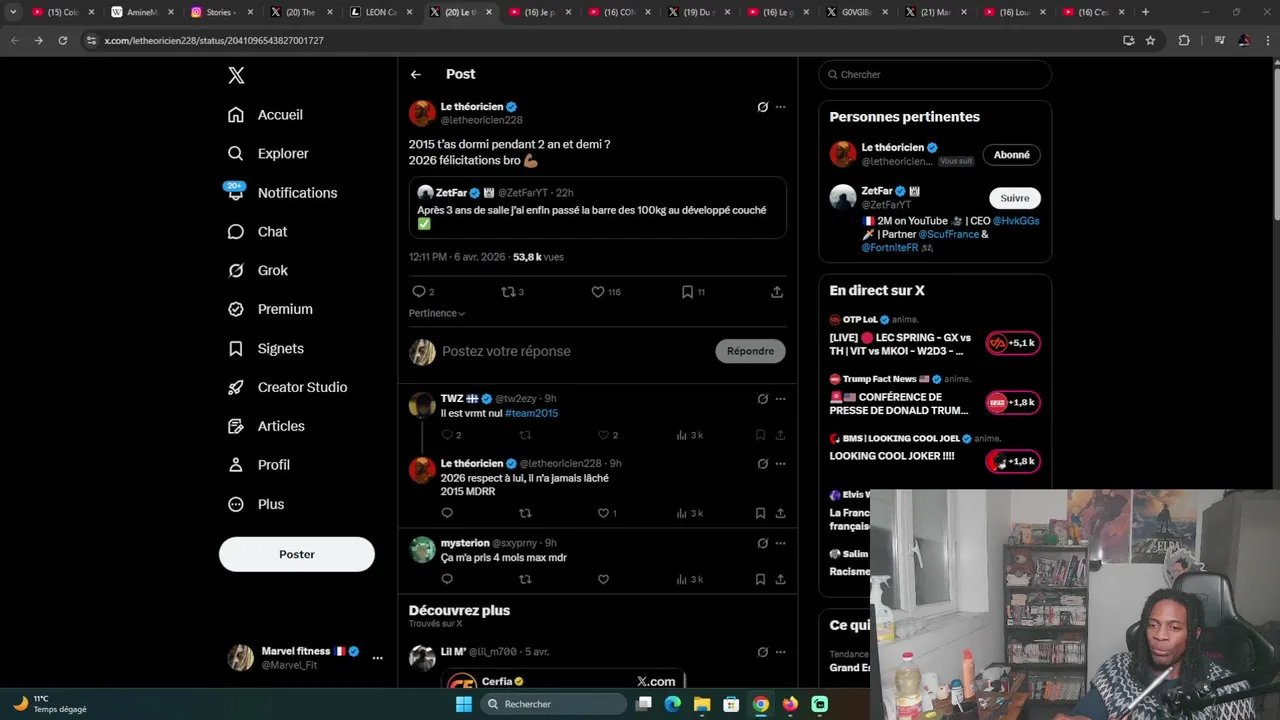
Task: Click the X logo in sidebar
Action: (236, 75)
